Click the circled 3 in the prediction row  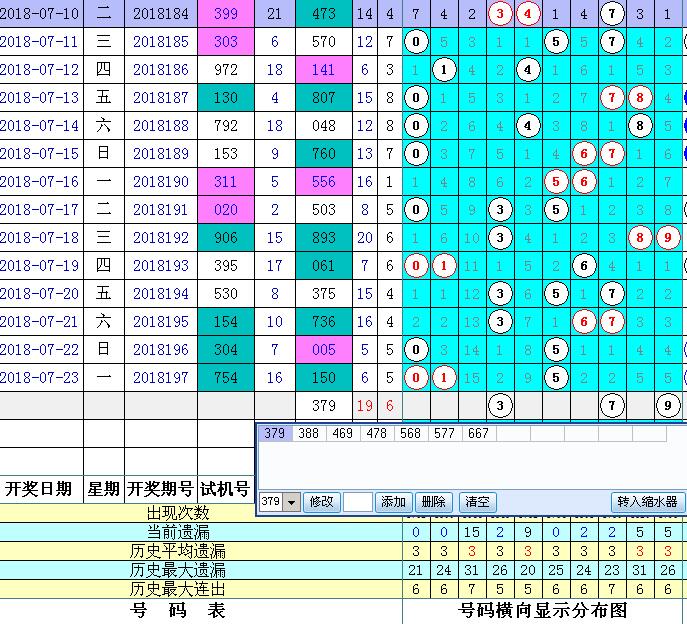tap(500, 406)
